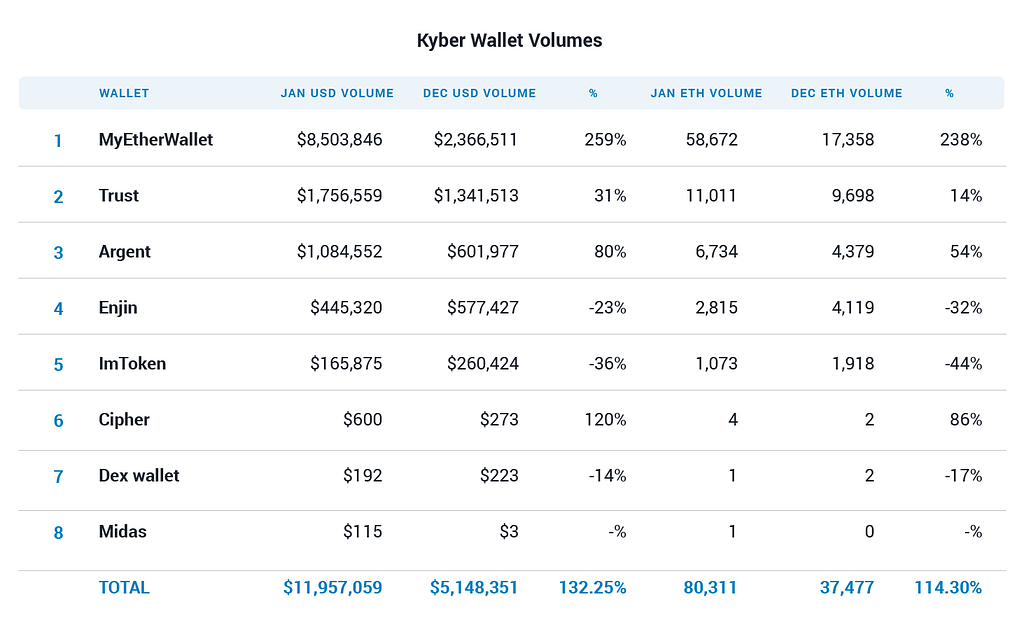Screen dimensions: 1024x641
Task: Click the TOTAL row label
Action: point(124,587)
